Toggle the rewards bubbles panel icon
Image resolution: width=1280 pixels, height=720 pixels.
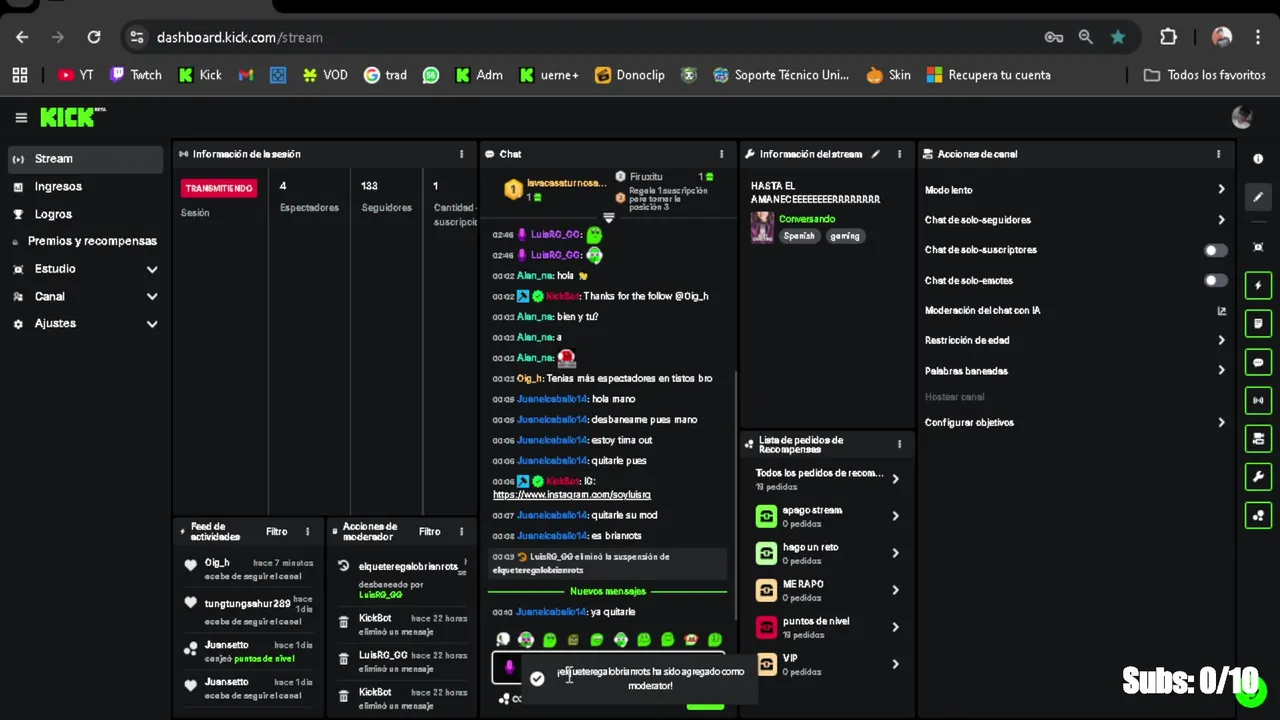1258,515
